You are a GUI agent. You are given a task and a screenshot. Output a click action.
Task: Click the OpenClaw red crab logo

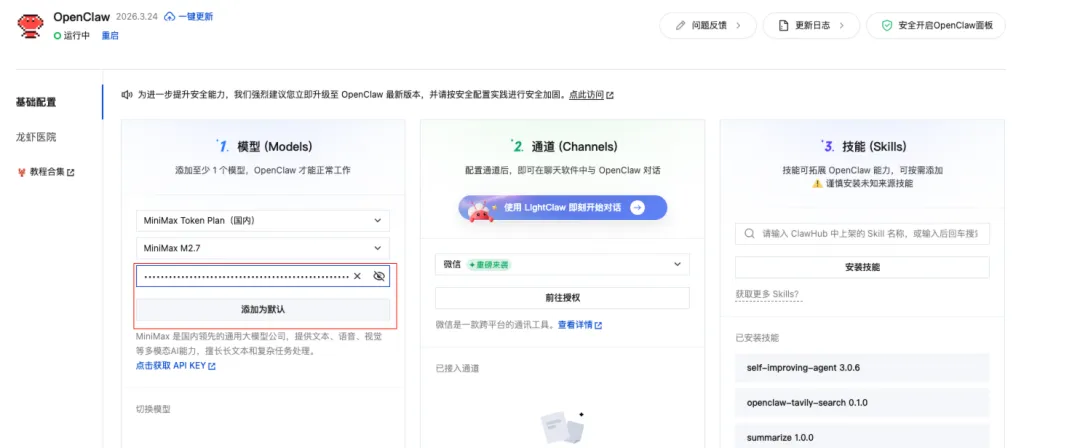click(x=32, y=26)
